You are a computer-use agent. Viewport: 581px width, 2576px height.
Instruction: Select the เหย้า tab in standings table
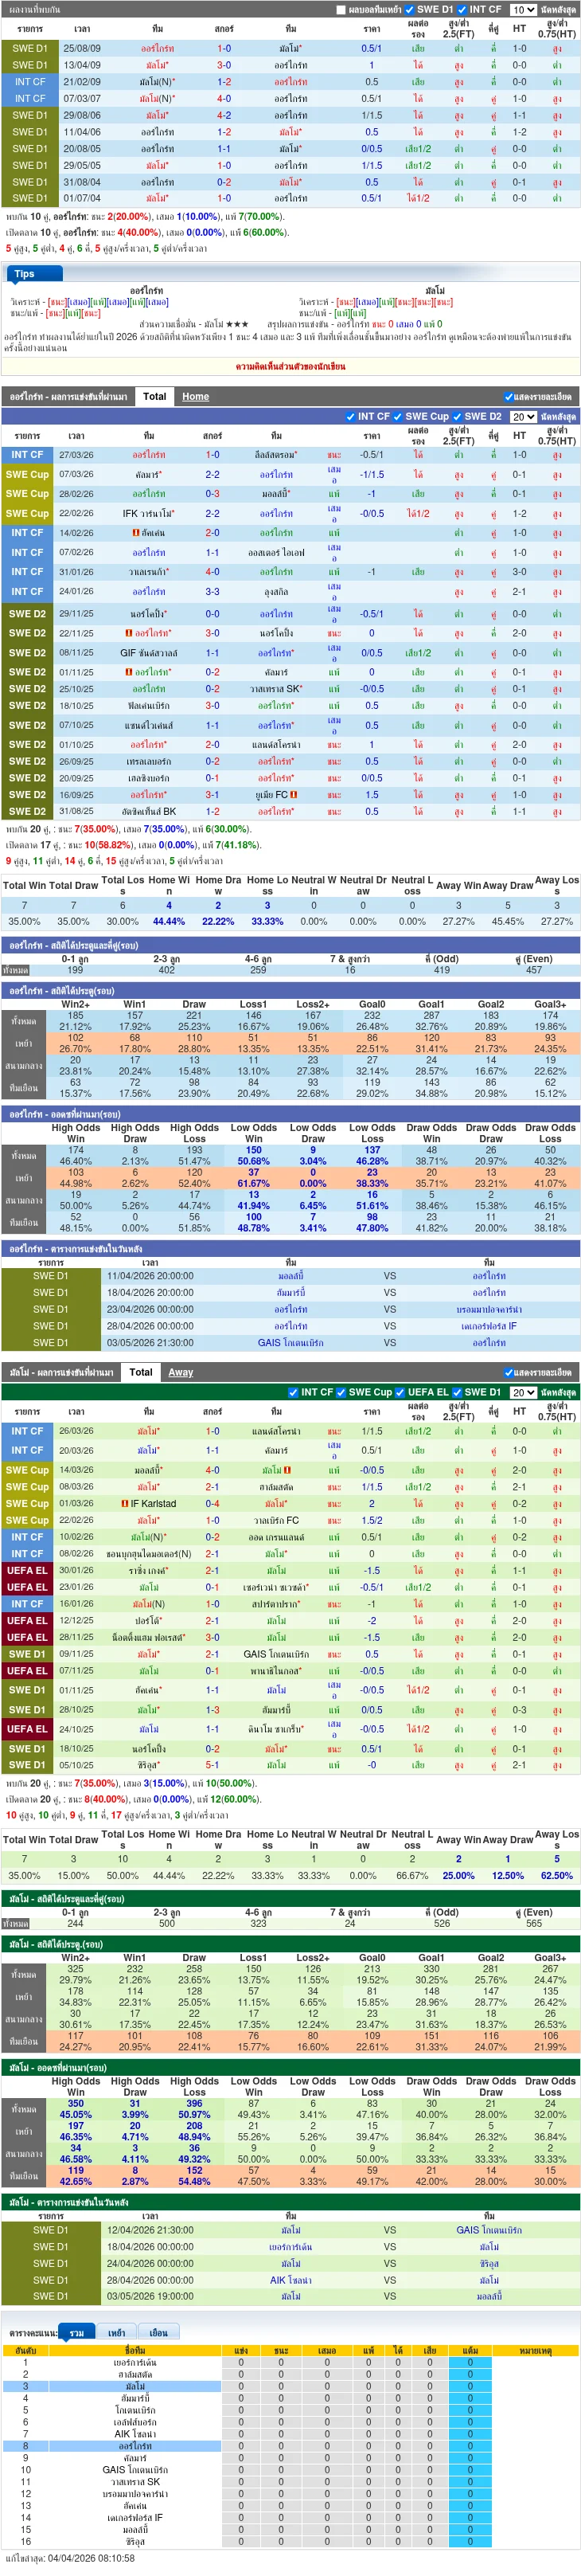[117, 2332]
